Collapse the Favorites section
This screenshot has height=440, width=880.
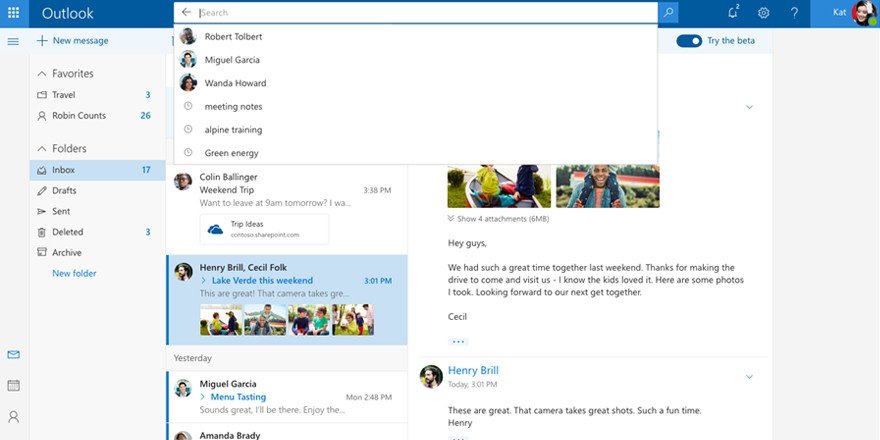click(x=42, y=74)
